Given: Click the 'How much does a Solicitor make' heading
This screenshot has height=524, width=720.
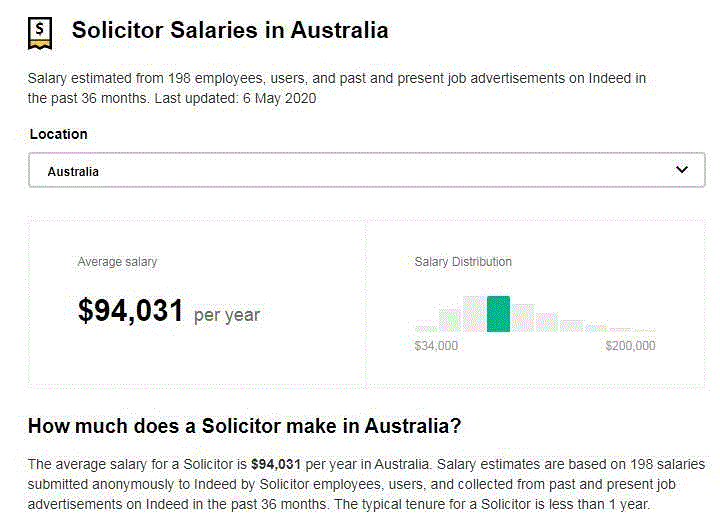Looking at the screenshot, I should click(x=244, y=426).
